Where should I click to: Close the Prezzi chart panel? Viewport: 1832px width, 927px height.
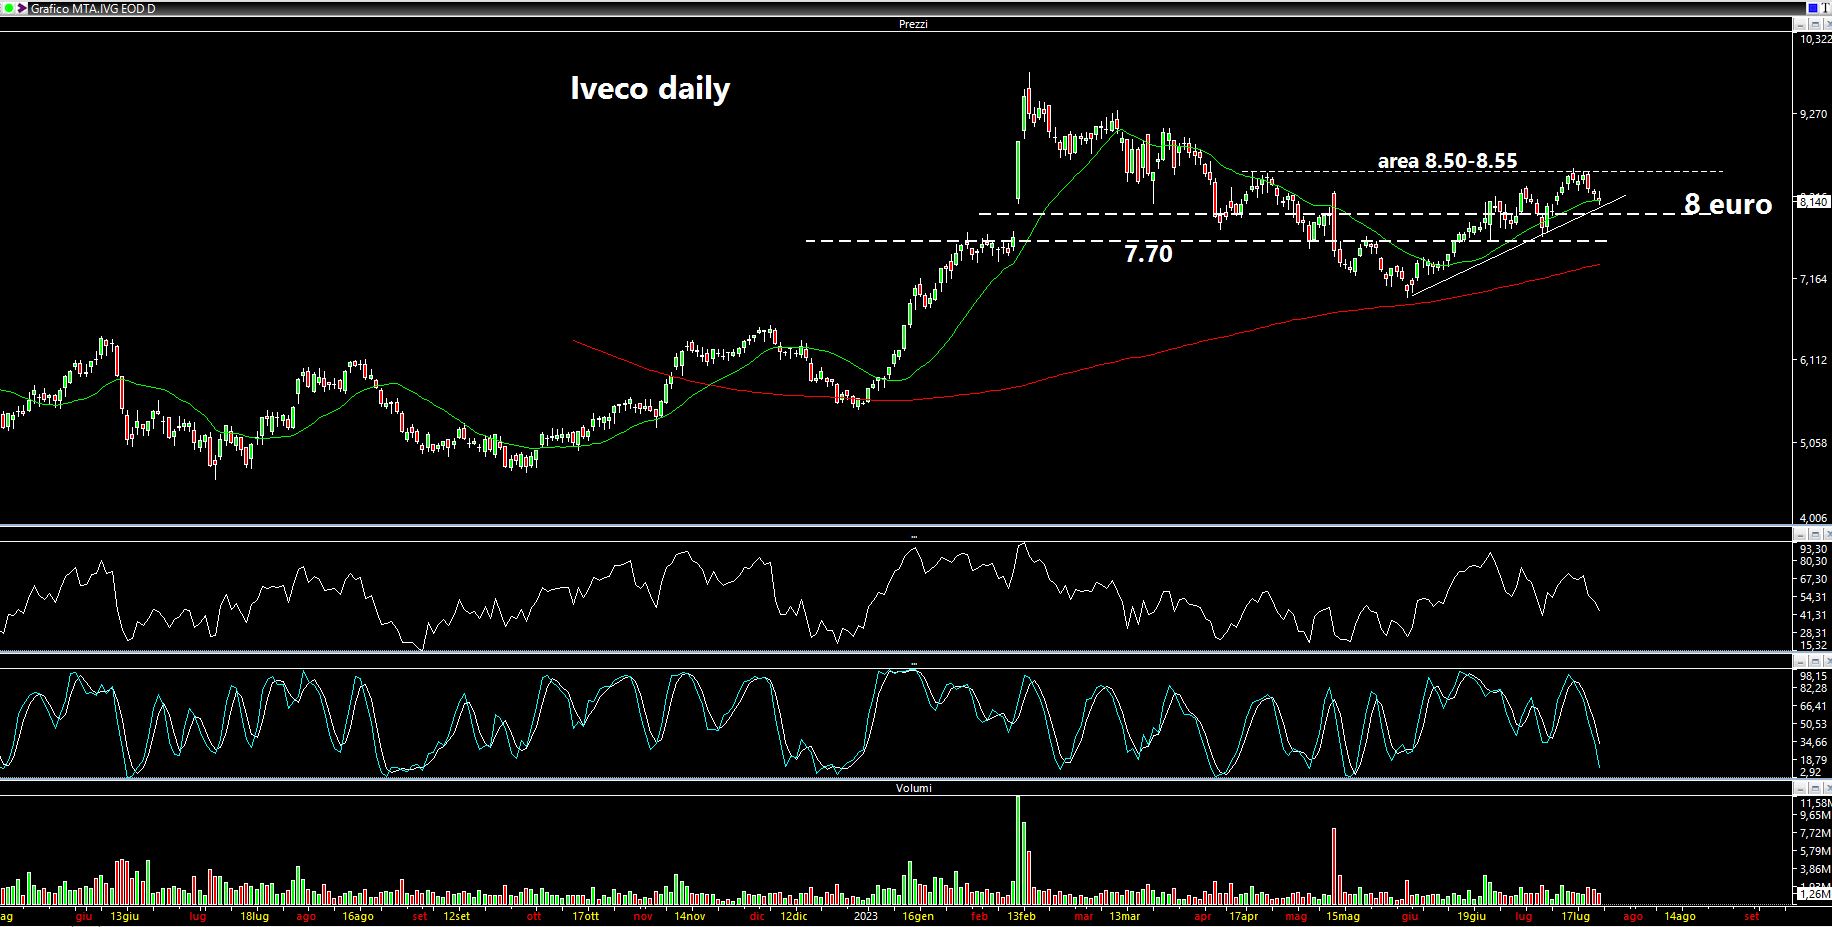[1828, 24]
